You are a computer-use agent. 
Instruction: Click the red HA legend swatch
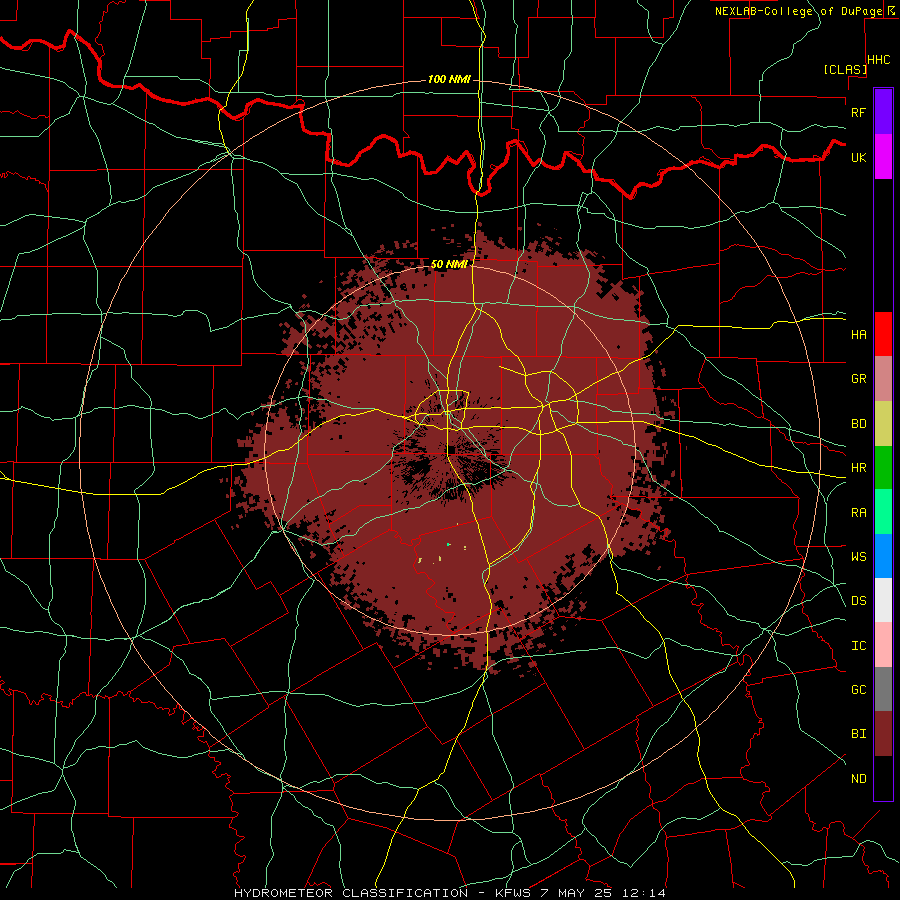click(883, 334)
